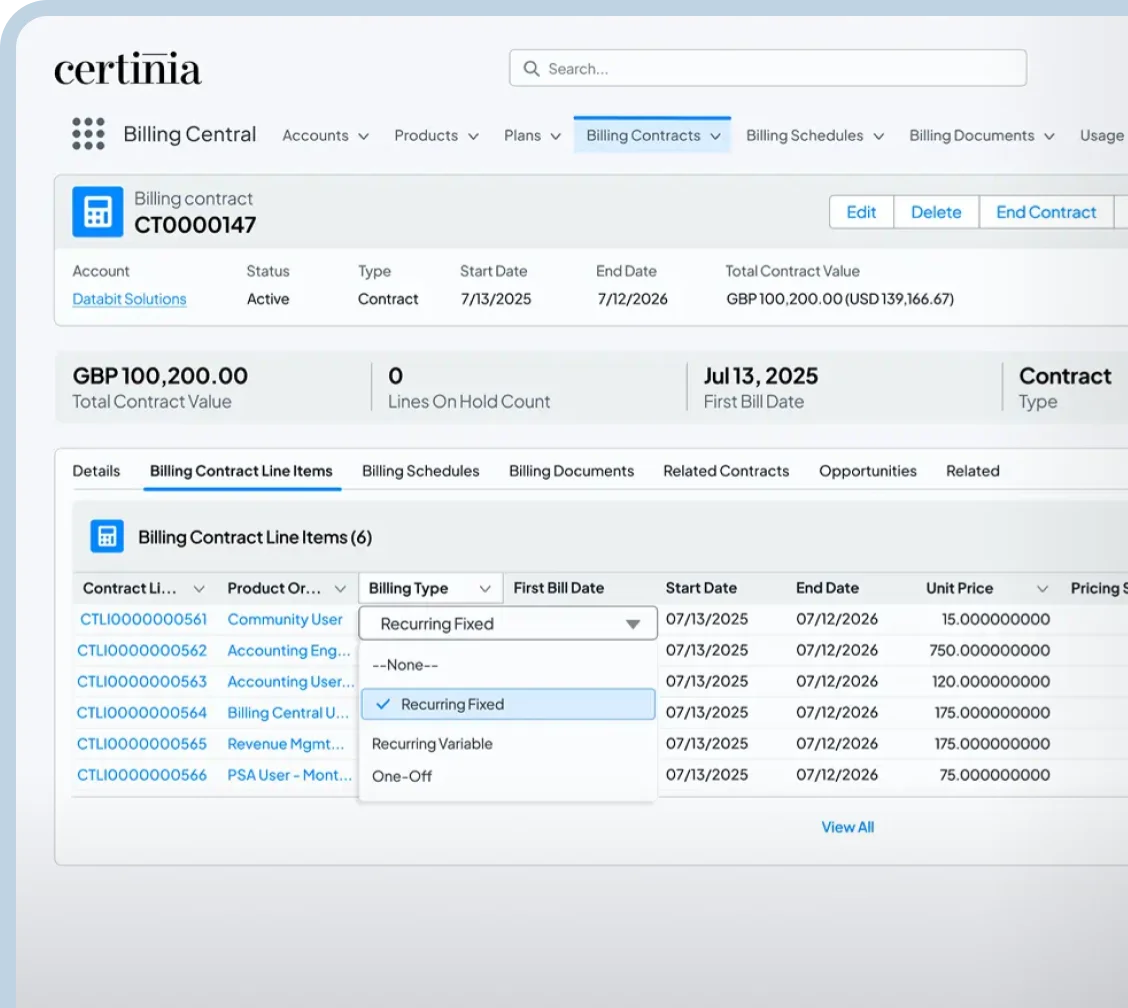Click the search magnifier icon
The width and height of the screenshot is (1128, 1008).
(x=531, y=69)
